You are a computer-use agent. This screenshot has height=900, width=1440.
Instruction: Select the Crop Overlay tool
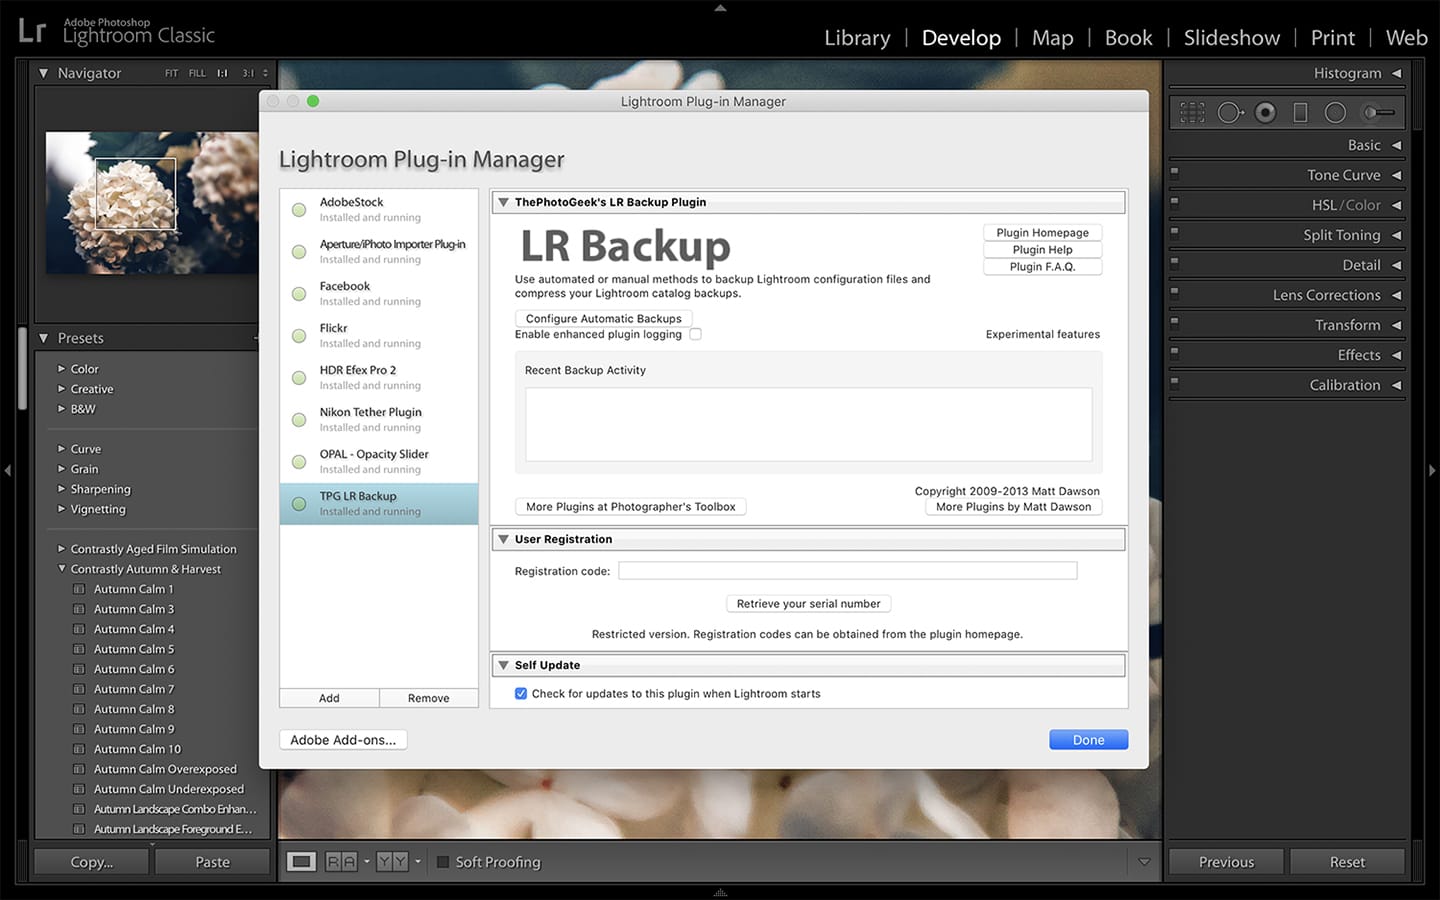(x=1192, y=113)
